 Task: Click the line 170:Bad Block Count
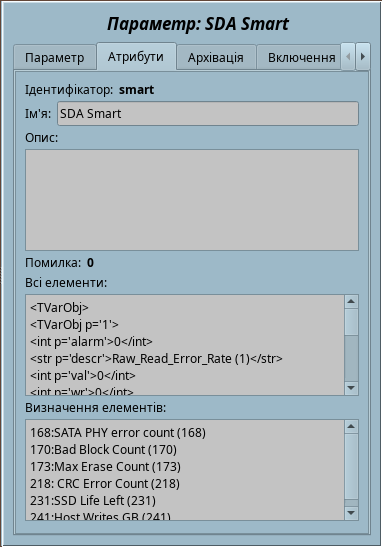(104, 450)
